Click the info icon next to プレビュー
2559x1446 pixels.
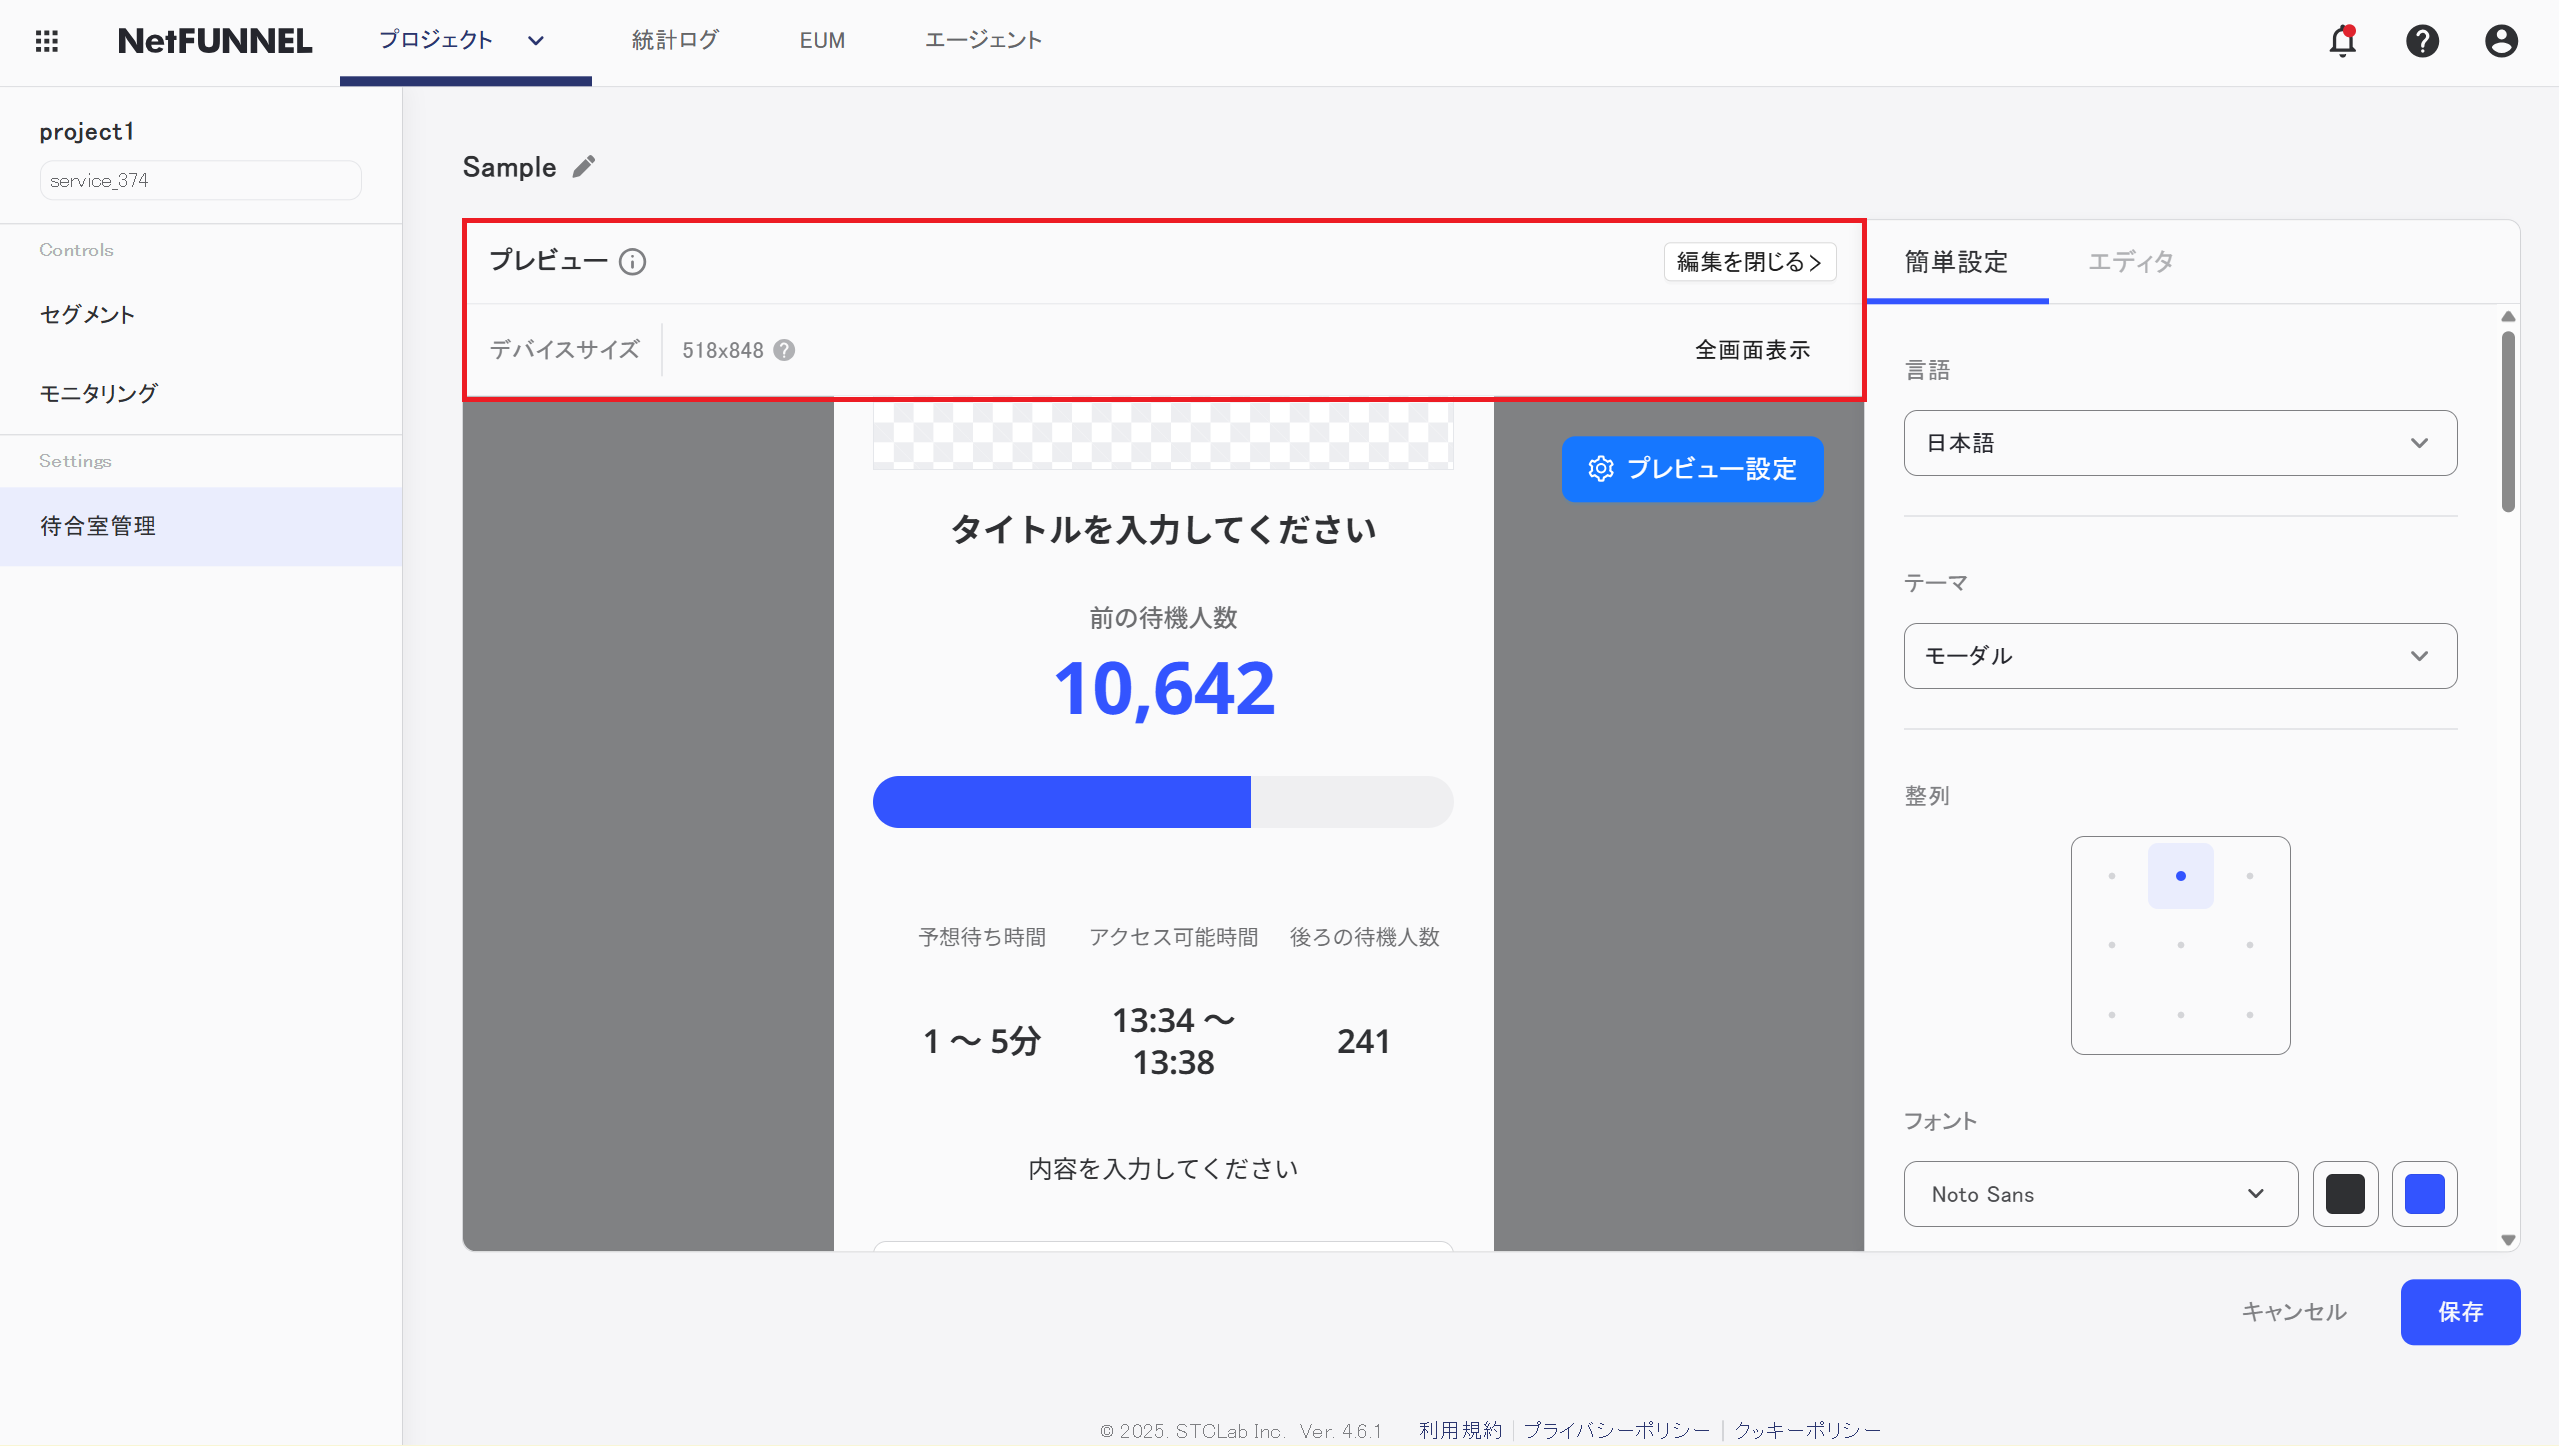click(633, 261)
